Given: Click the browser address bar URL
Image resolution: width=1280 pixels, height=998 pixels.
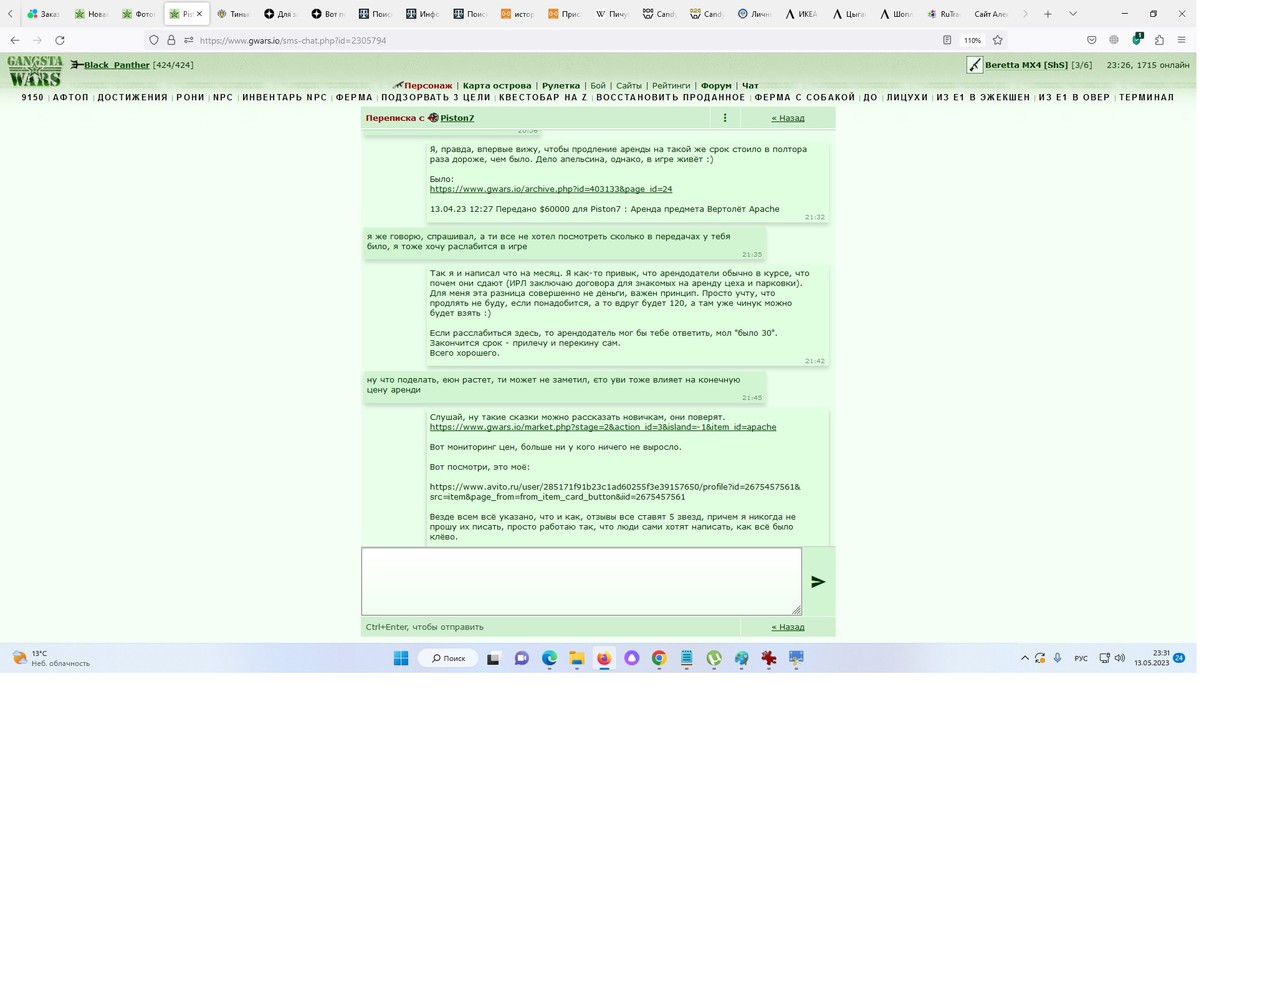Looking at the screenshot, I should click(293, 40).
